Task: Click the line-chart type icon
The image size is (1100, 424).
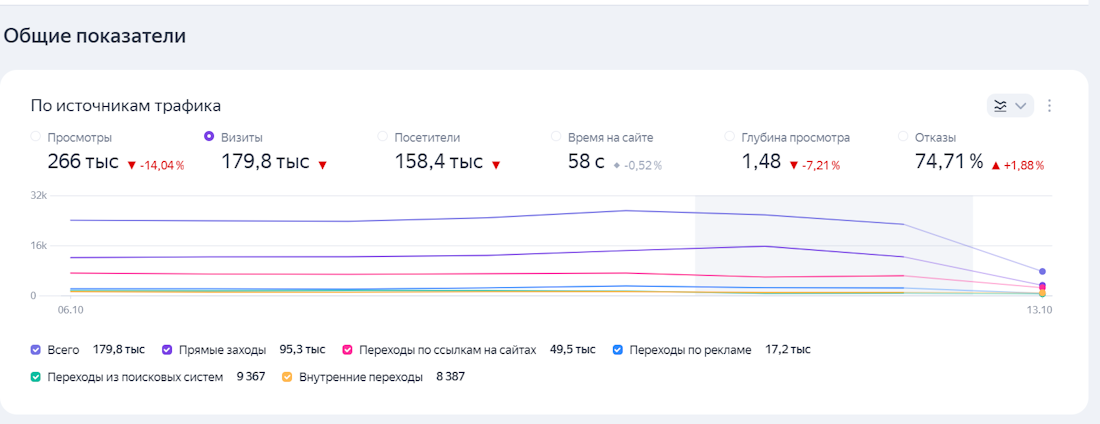Action: (1000, 105)
